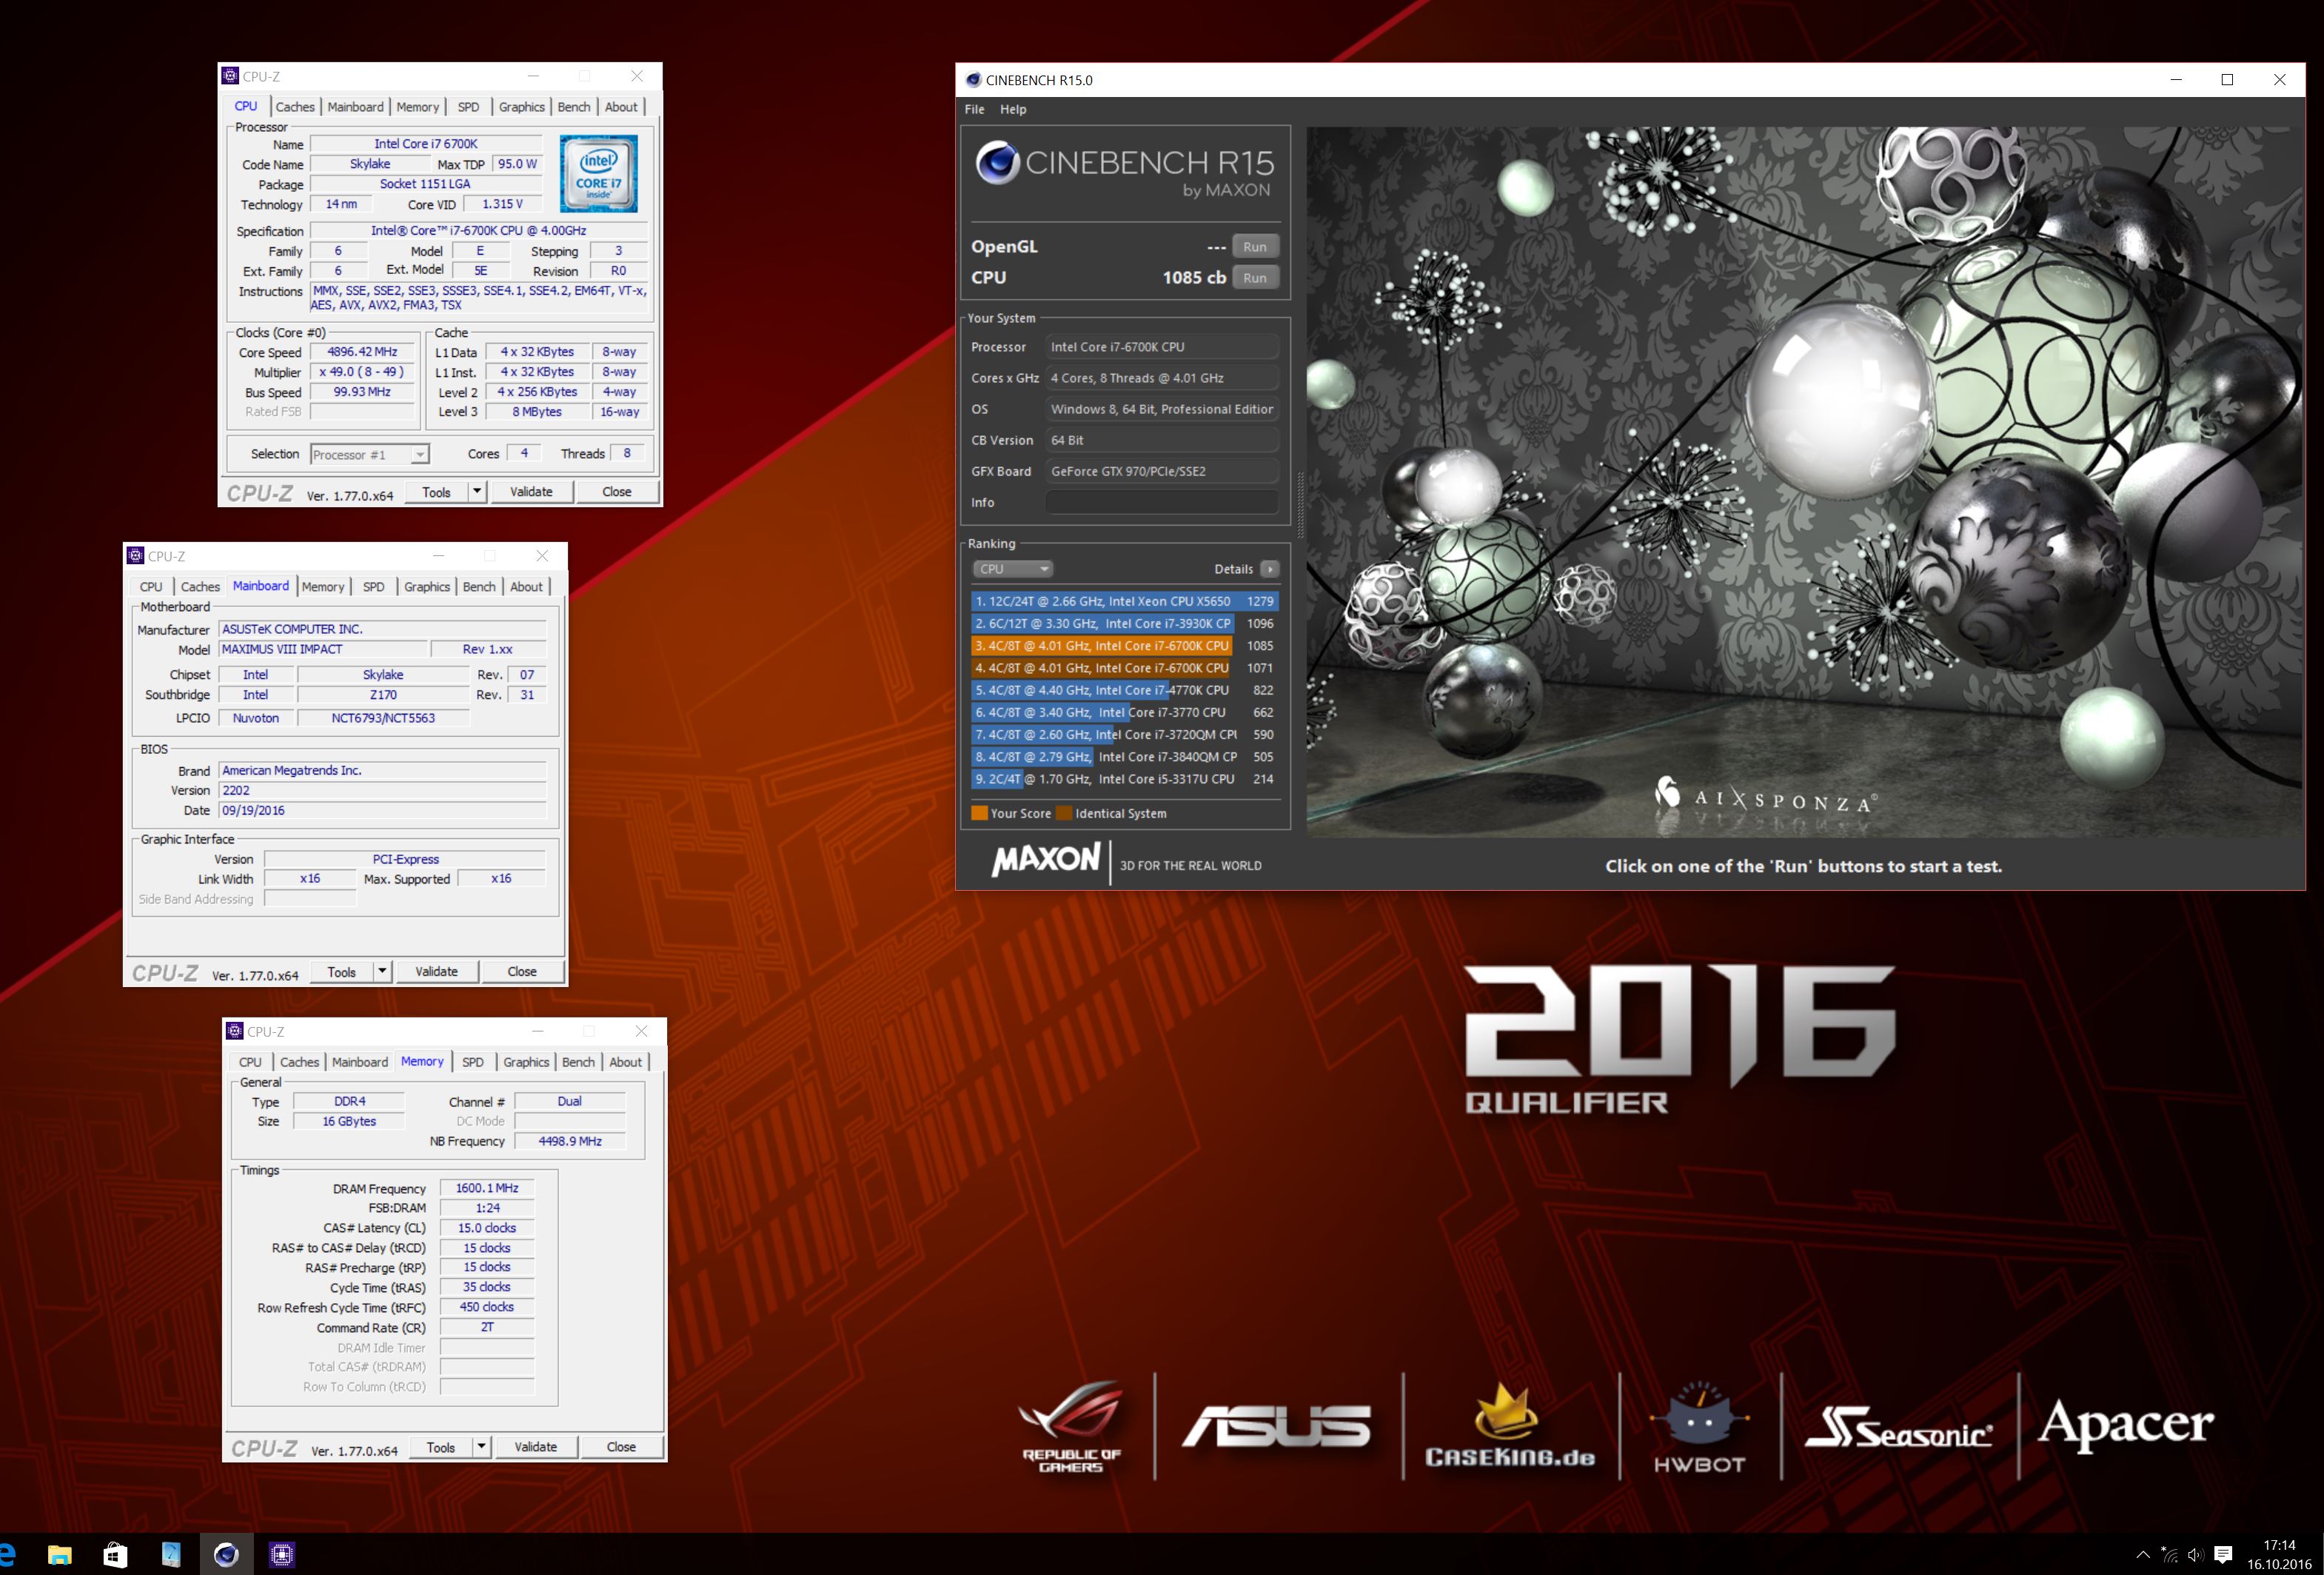Open the CPU ranking type dropdown

point(1012,569)
